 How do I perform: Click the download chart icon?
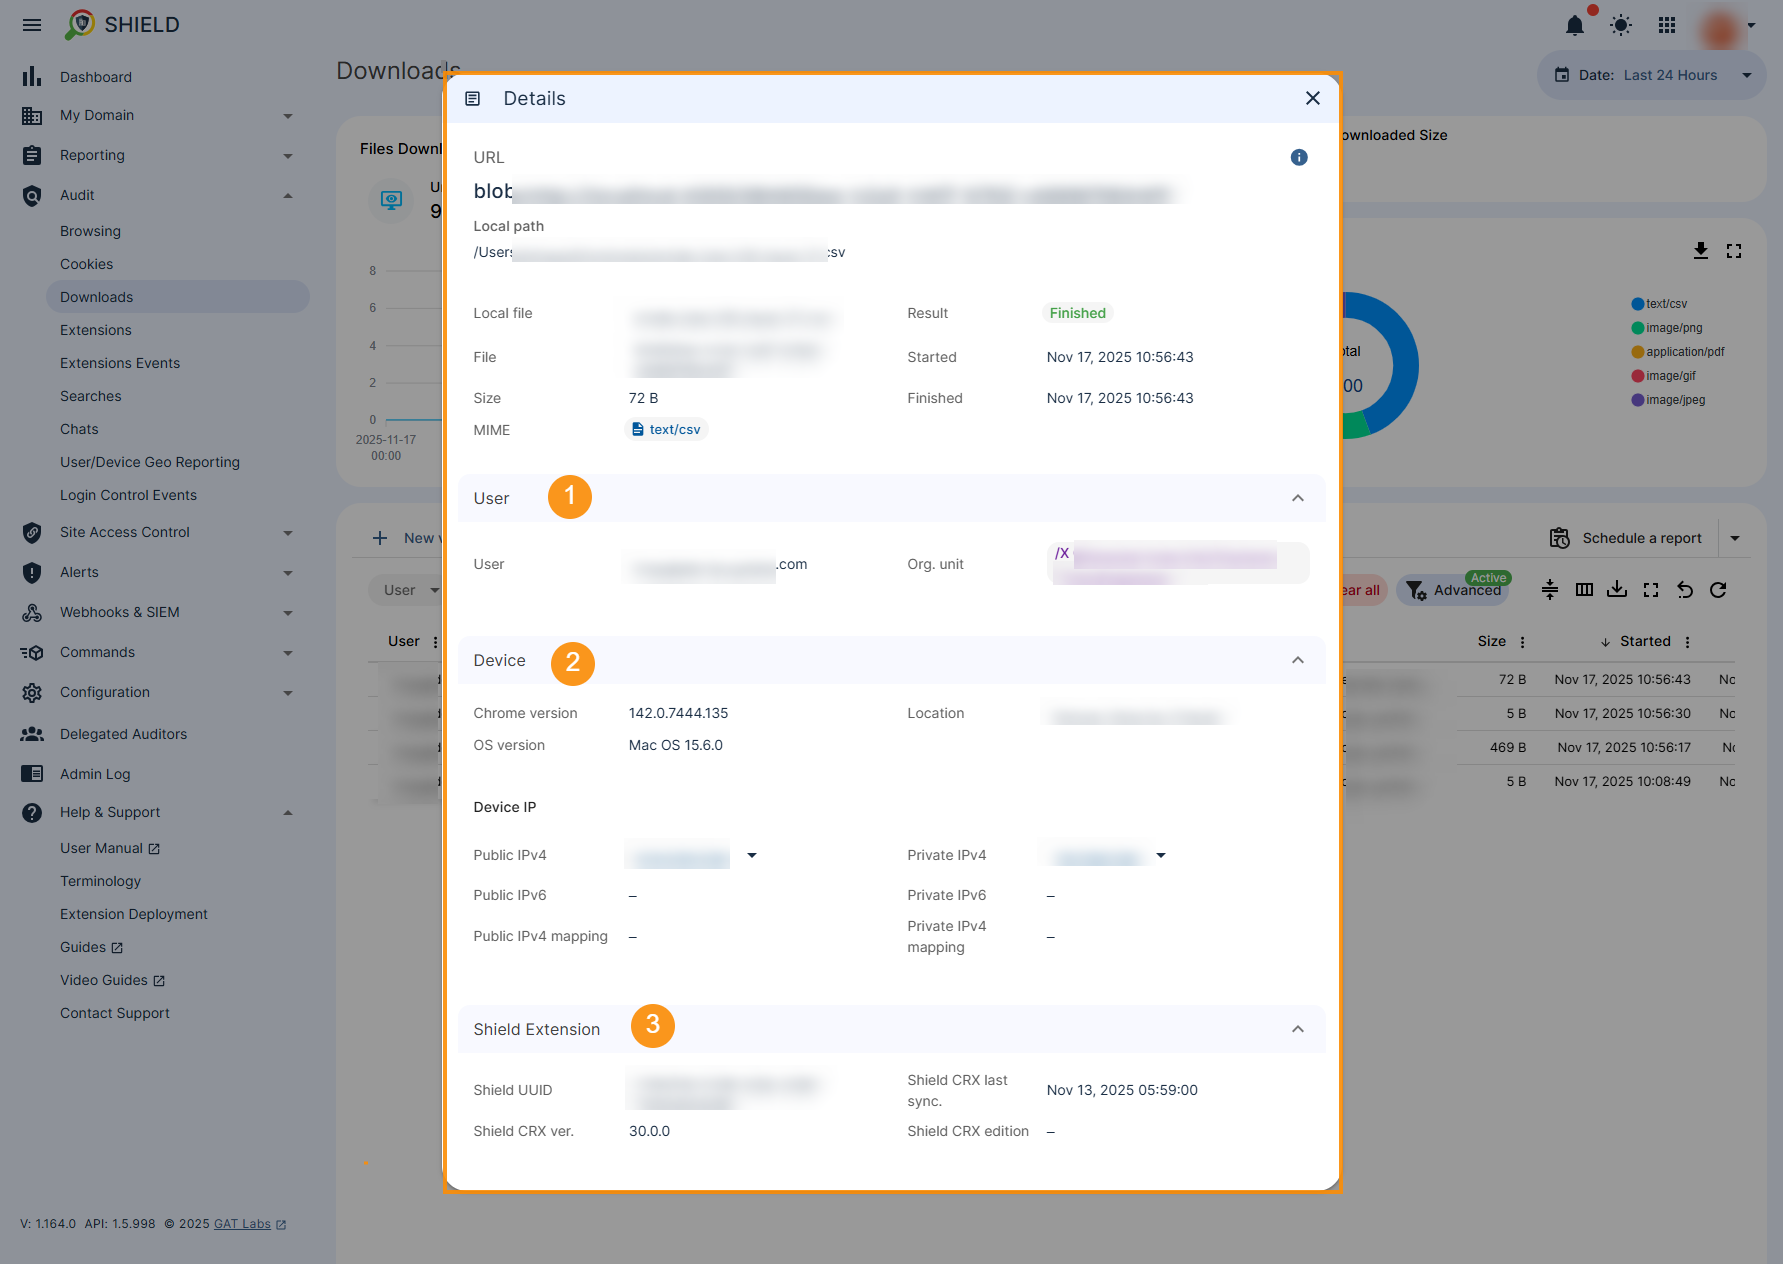[x=1700, y=251]
